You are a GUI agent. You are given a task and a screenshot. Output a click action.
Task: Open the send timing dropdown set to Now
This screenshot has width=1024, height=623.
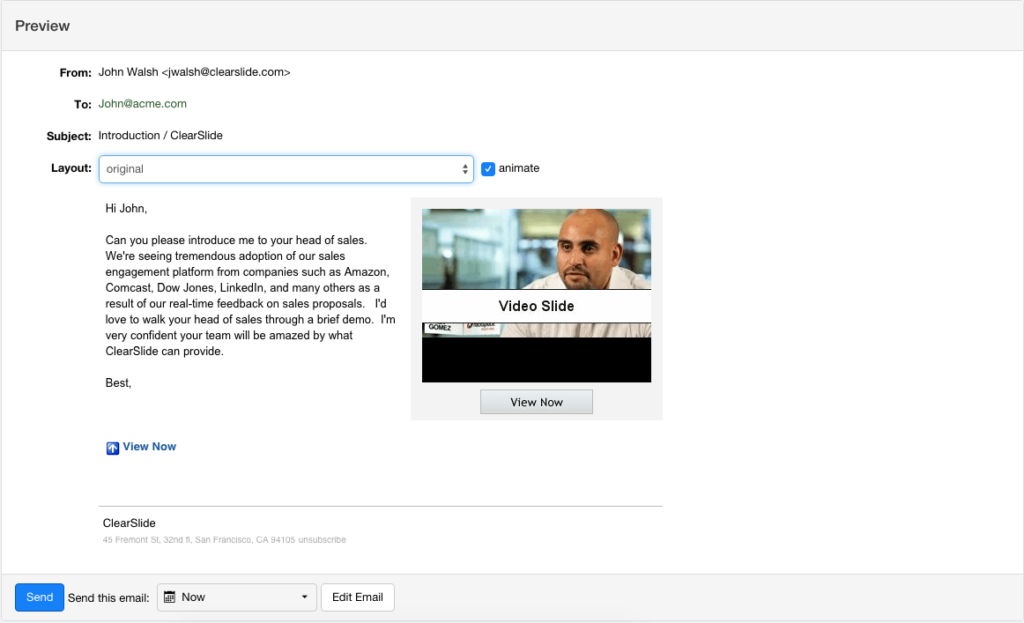click(236, 597)
